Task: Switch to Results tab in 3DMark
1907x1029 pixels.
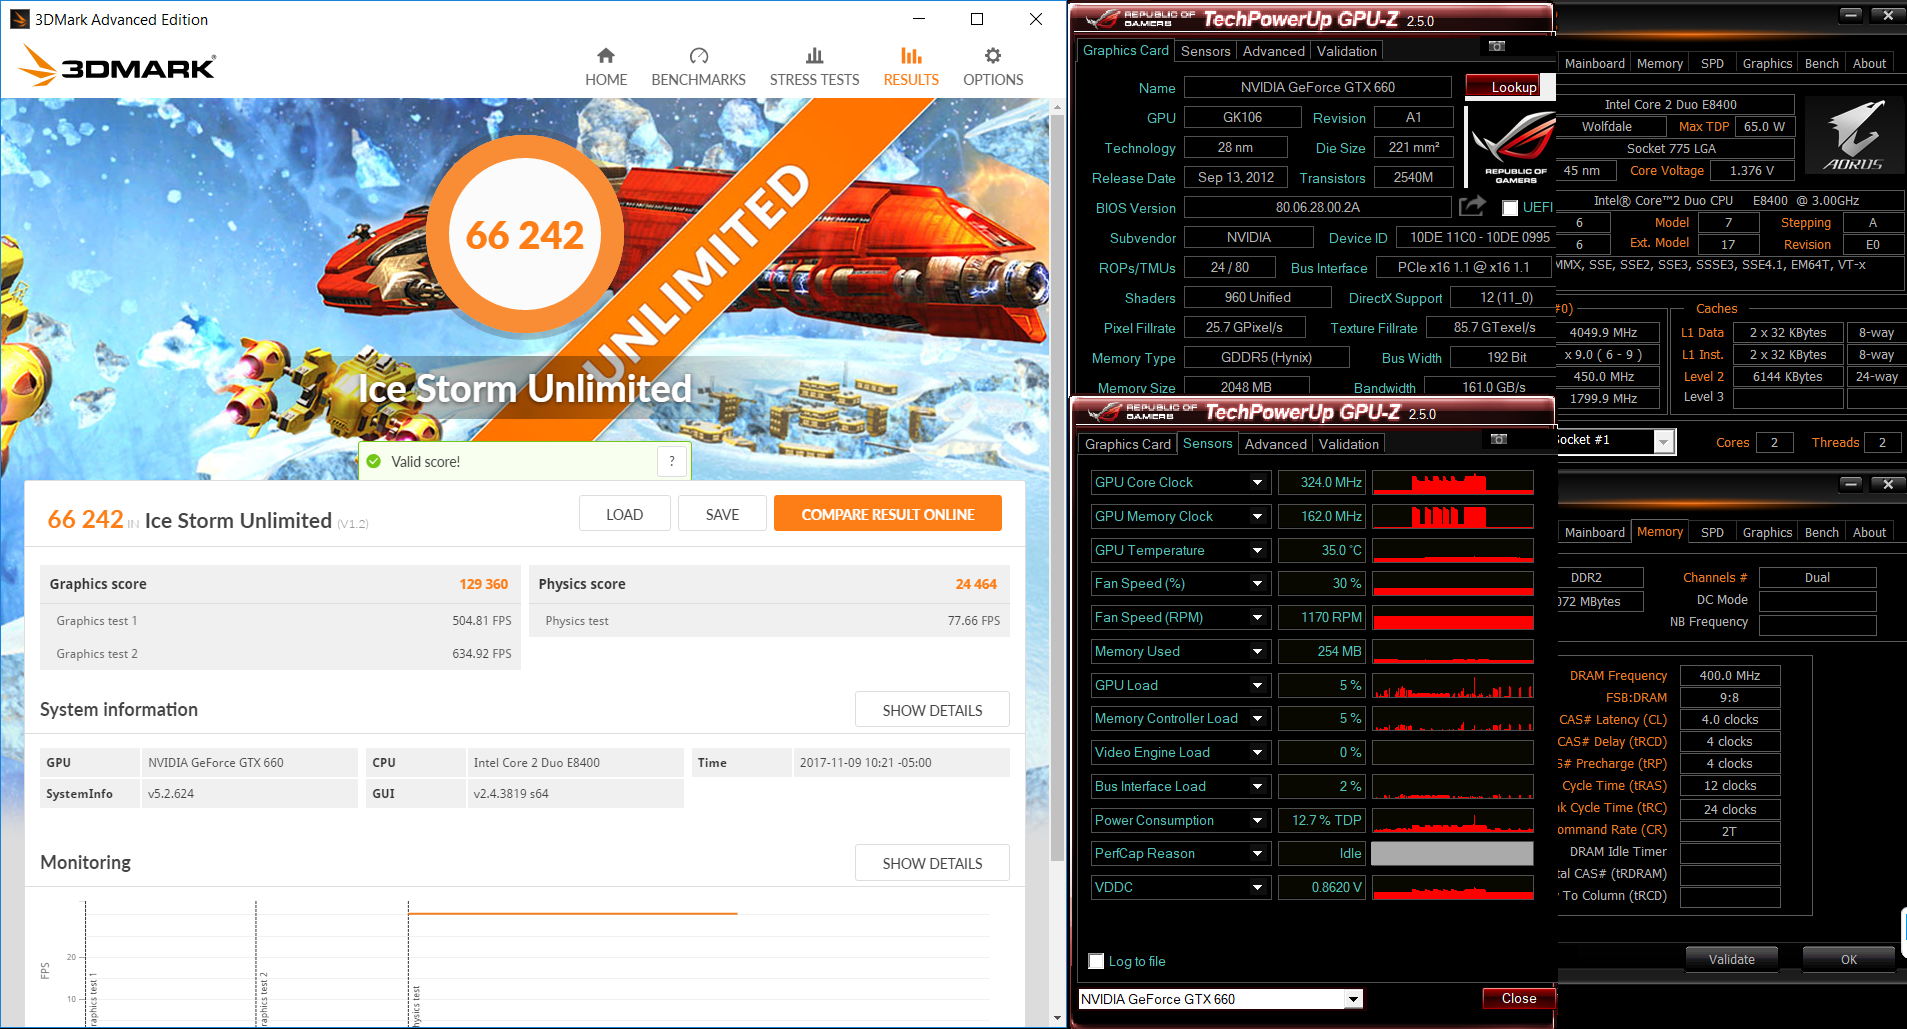Action: (911, 67)
